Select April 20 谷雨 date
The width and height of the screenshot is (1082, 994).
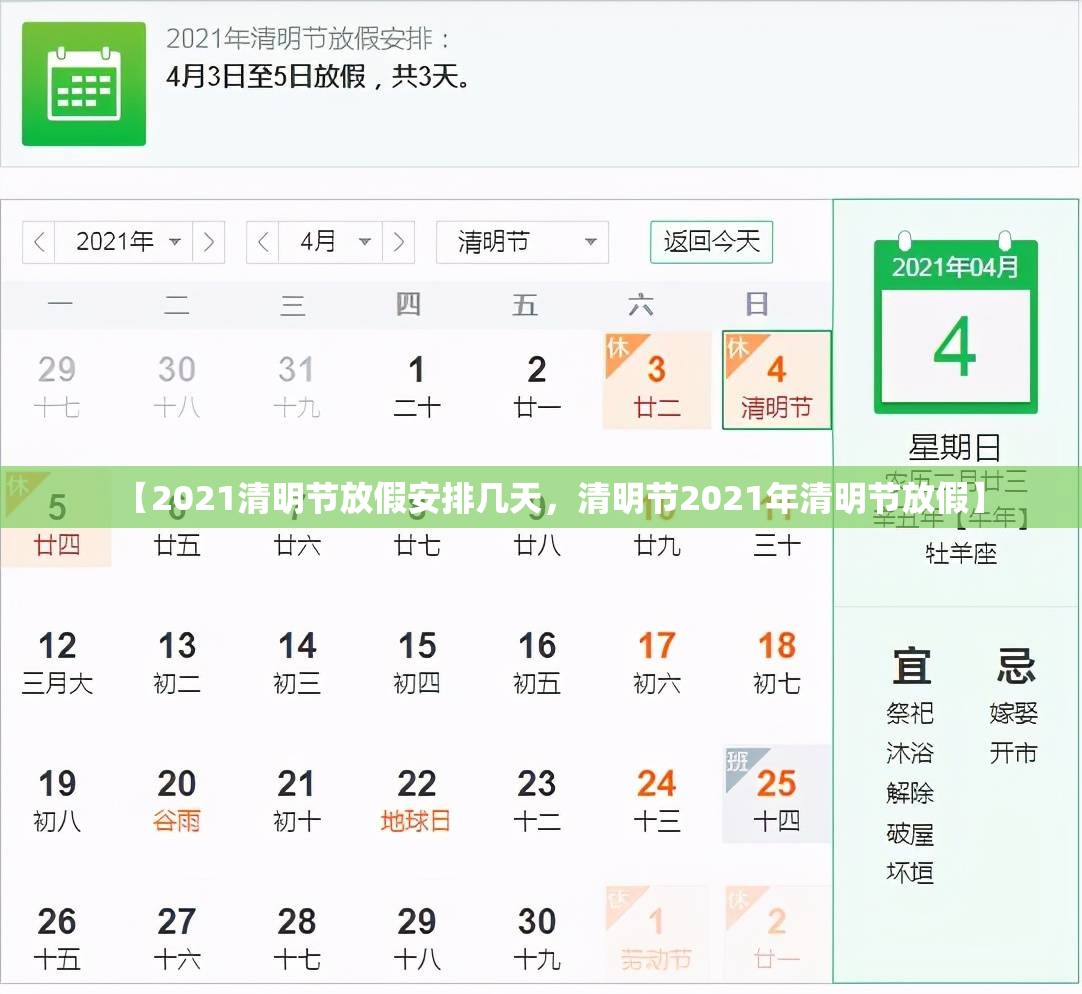[x=177, y=801]
